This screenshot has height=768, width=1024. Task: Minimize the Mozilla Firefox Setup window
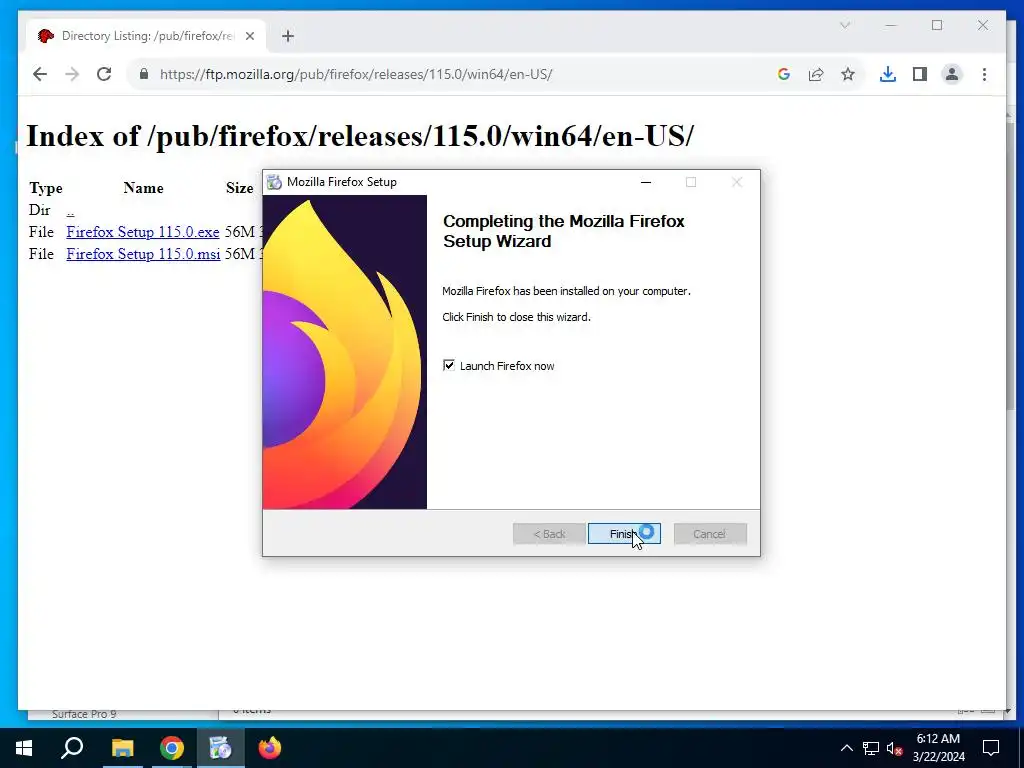[646, 182]
